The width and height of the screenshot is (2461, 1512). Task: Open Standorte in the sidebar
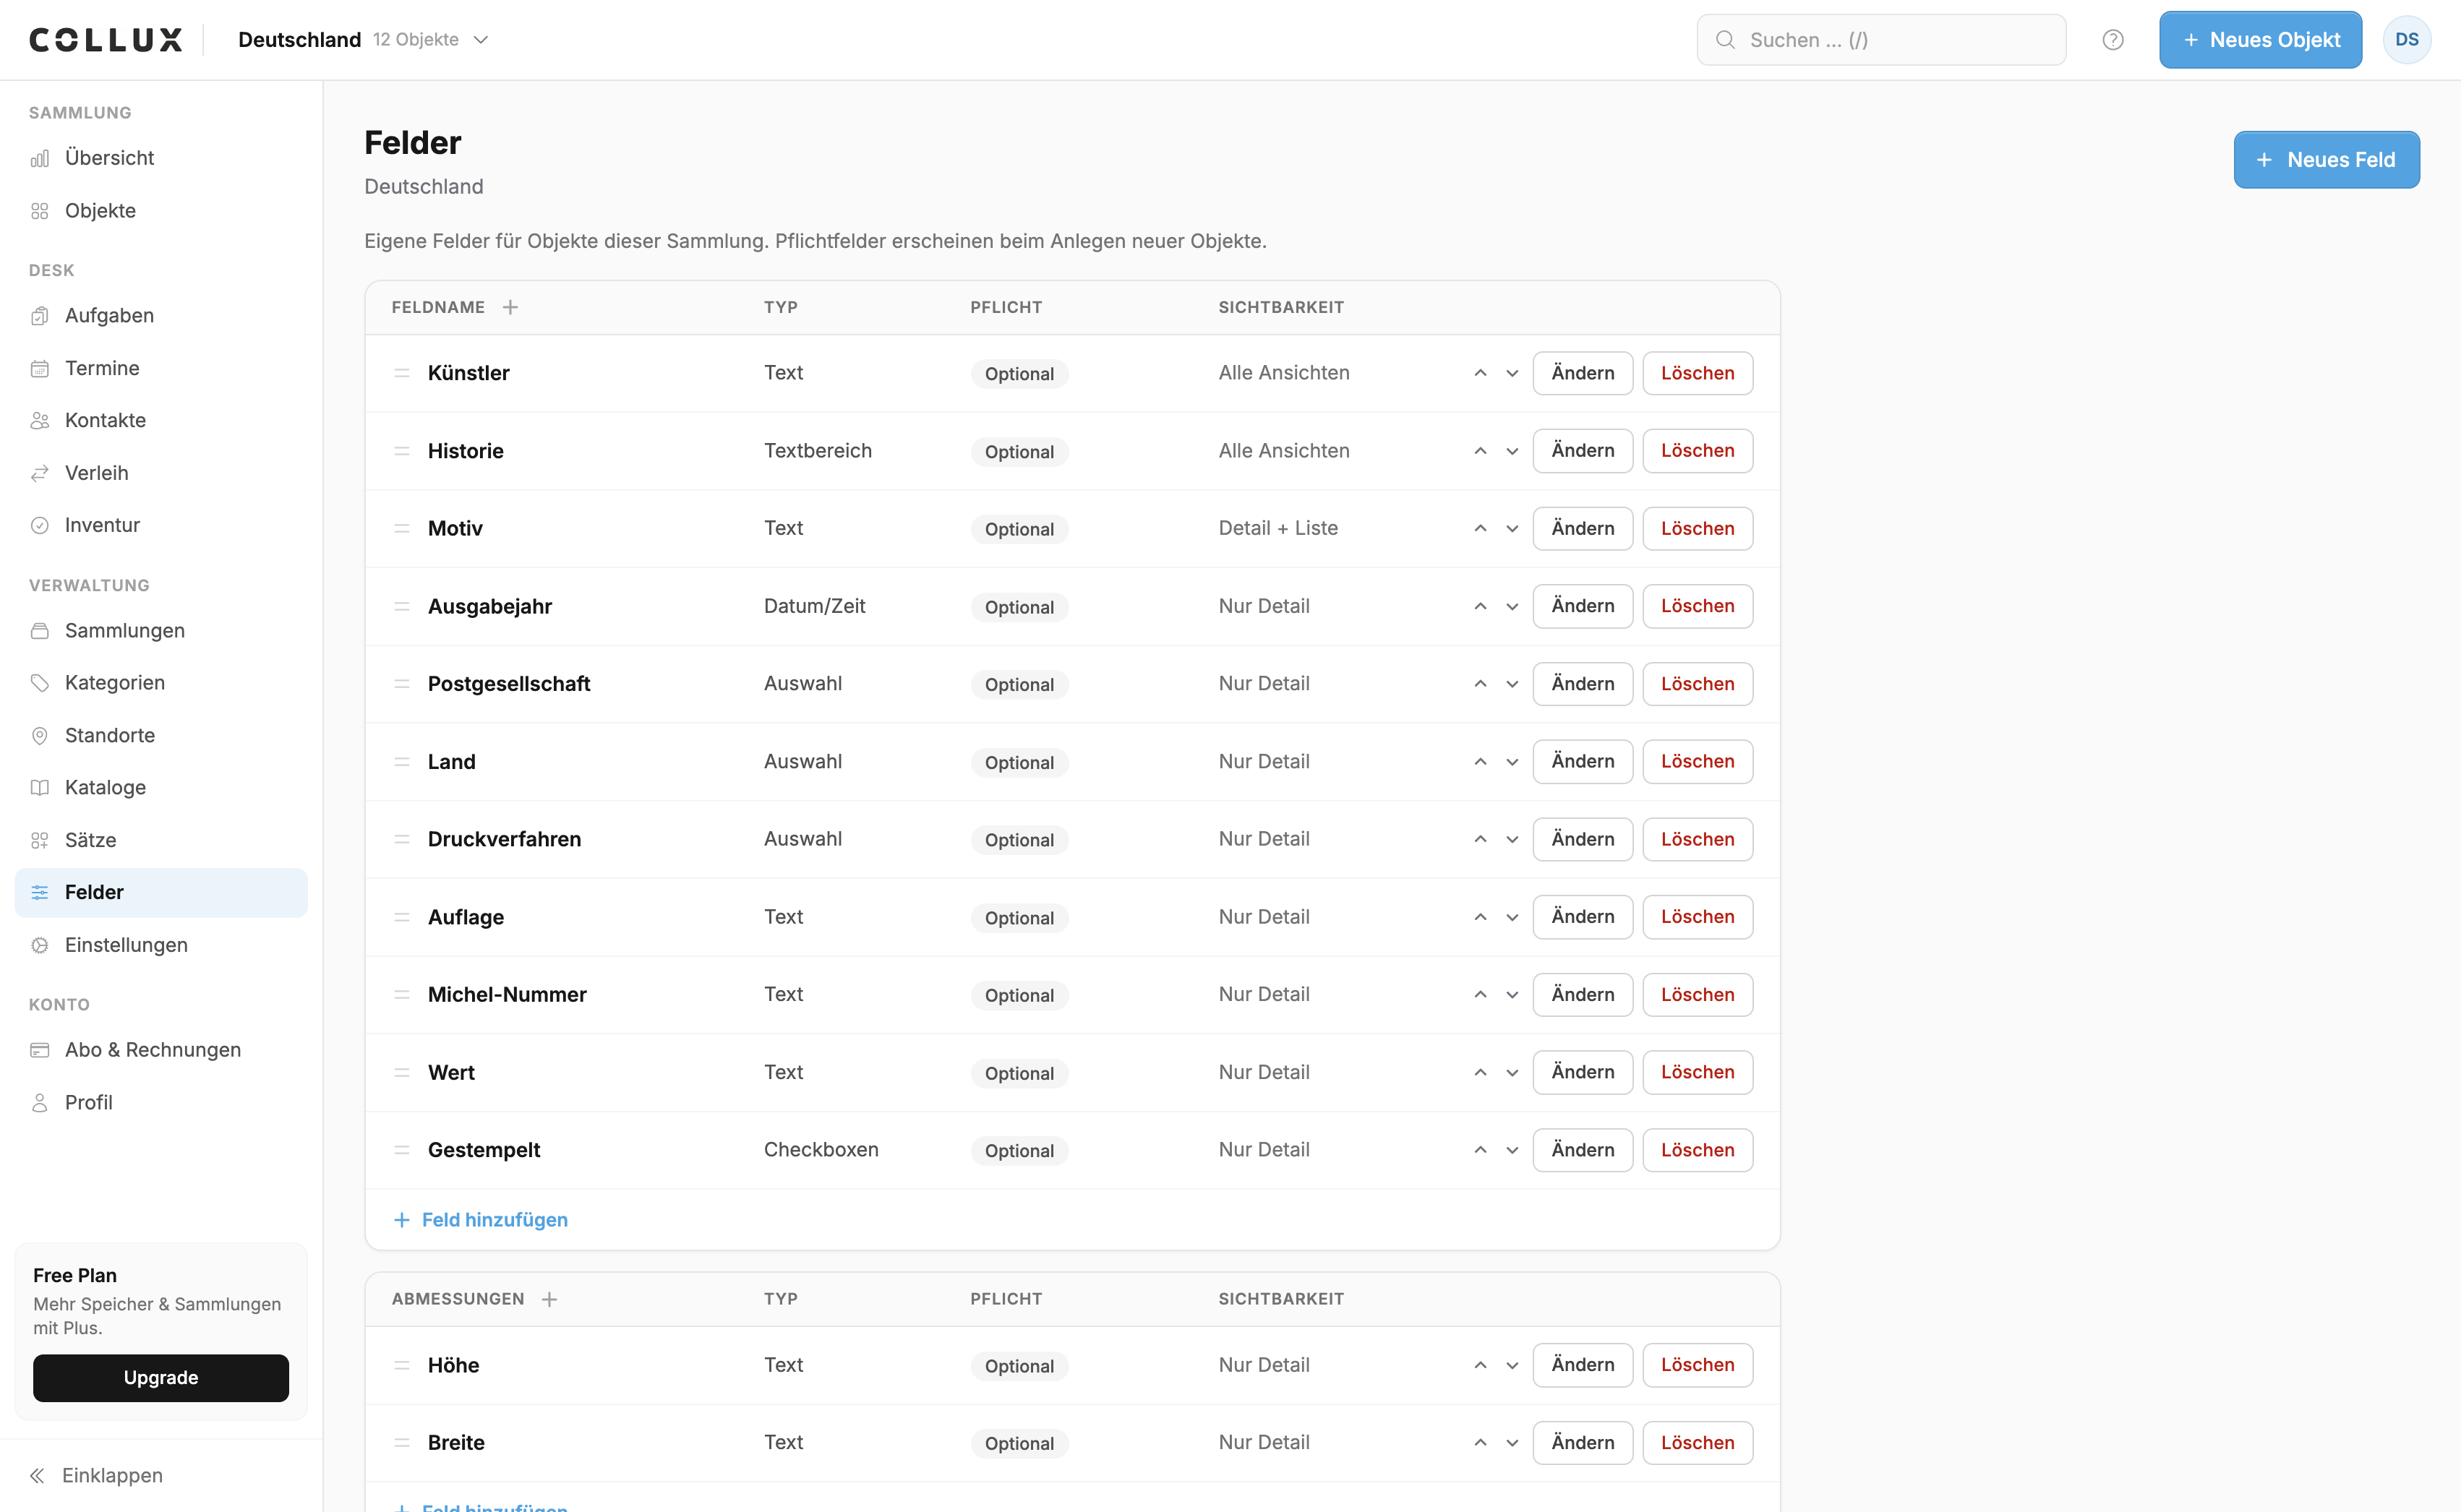(x=161, y=735)
